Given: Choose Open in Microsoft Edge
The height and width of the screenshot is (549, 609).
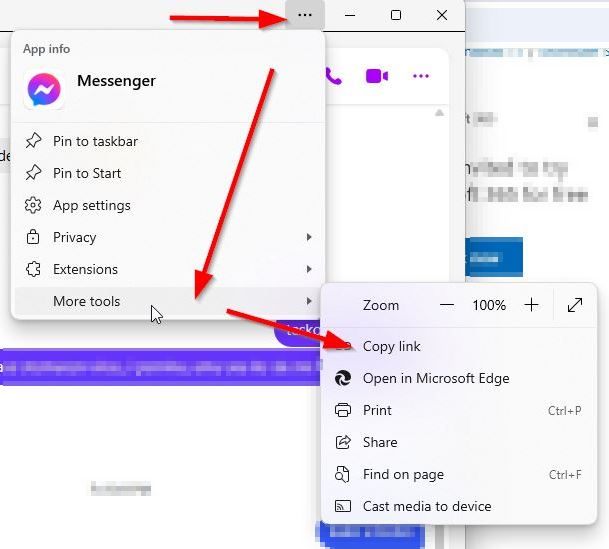Looking at the screenshot, I should 459,378.
